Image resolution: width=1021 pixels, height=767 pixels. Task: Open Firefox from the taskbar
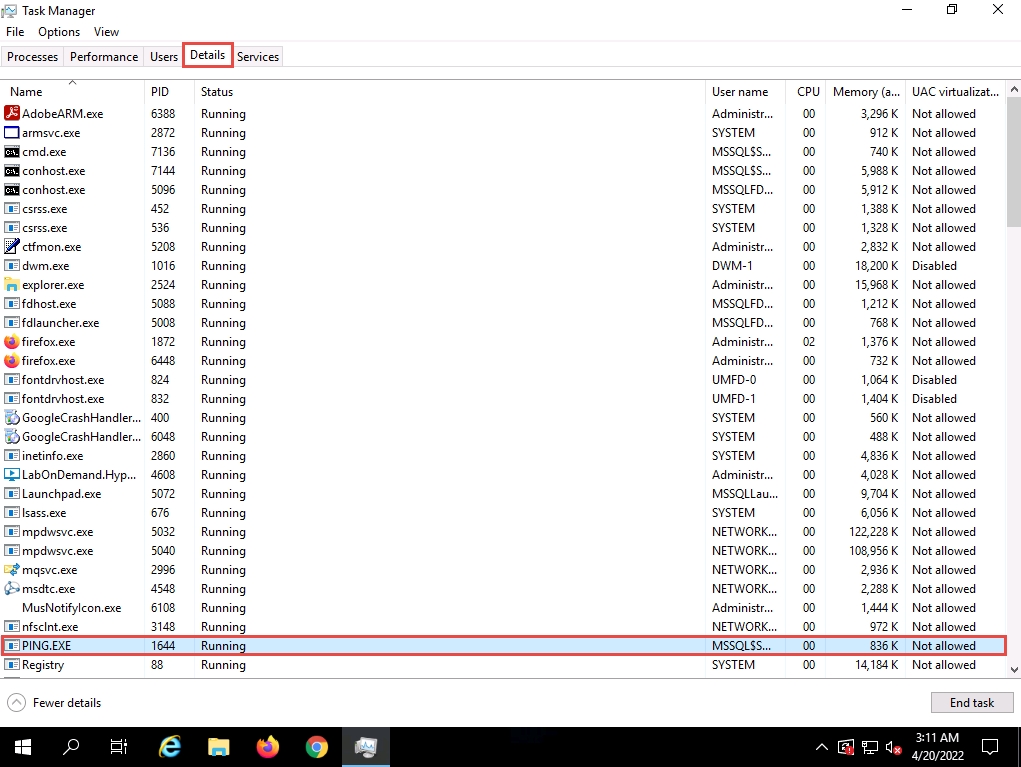pos(267,746)
